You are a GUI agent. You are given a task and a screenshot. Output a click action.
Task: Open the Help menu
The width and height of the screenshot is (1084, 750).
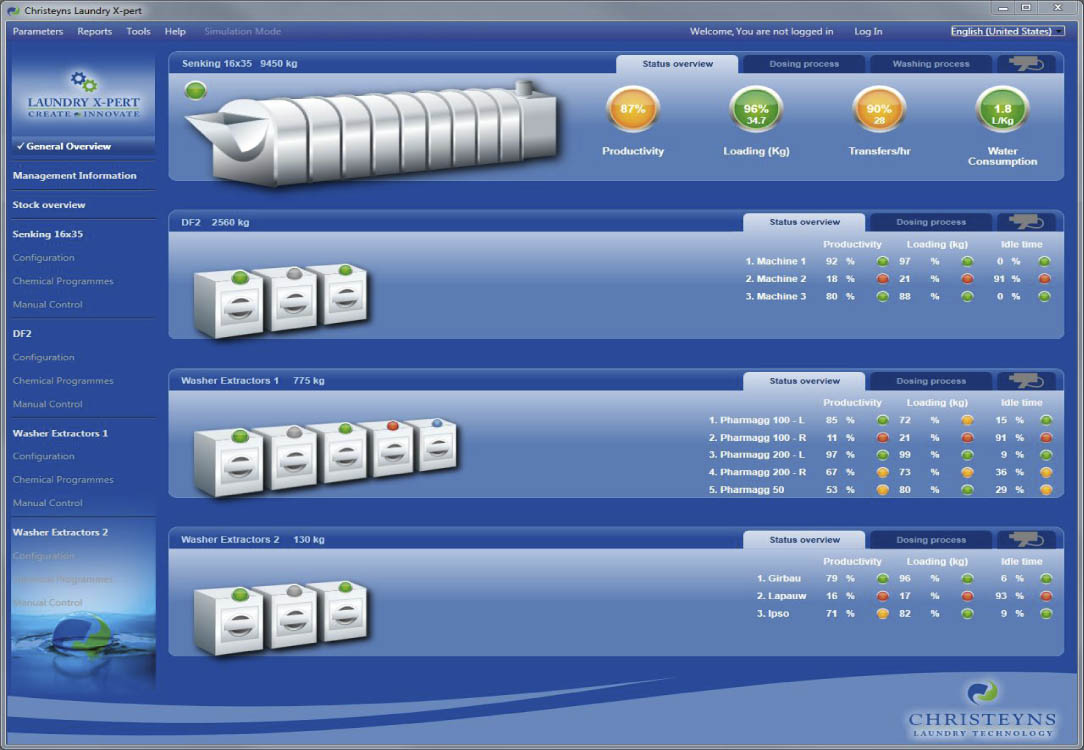pyautogui.click(x=175, y=31)
